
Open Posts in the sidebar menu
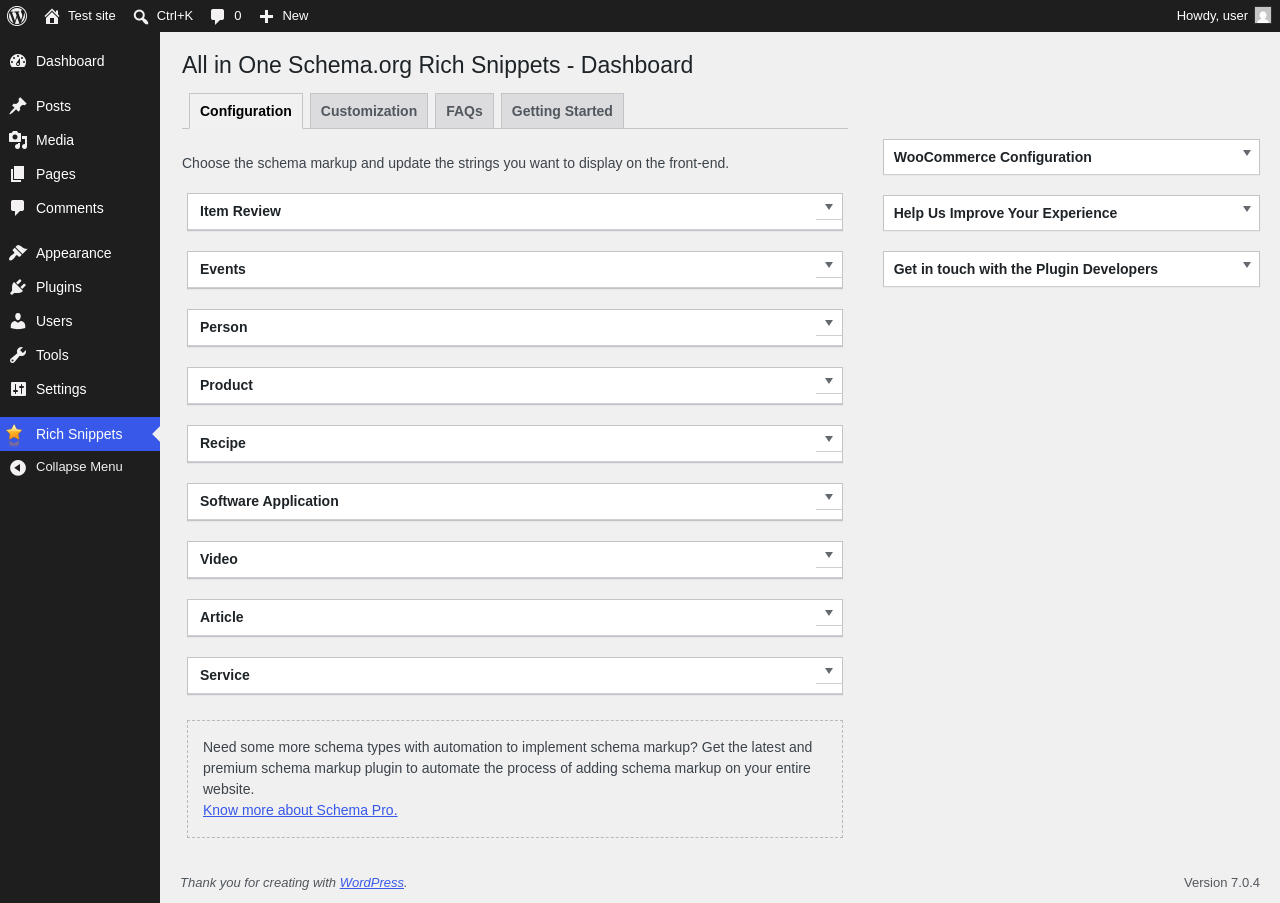(x=80, y=106)
